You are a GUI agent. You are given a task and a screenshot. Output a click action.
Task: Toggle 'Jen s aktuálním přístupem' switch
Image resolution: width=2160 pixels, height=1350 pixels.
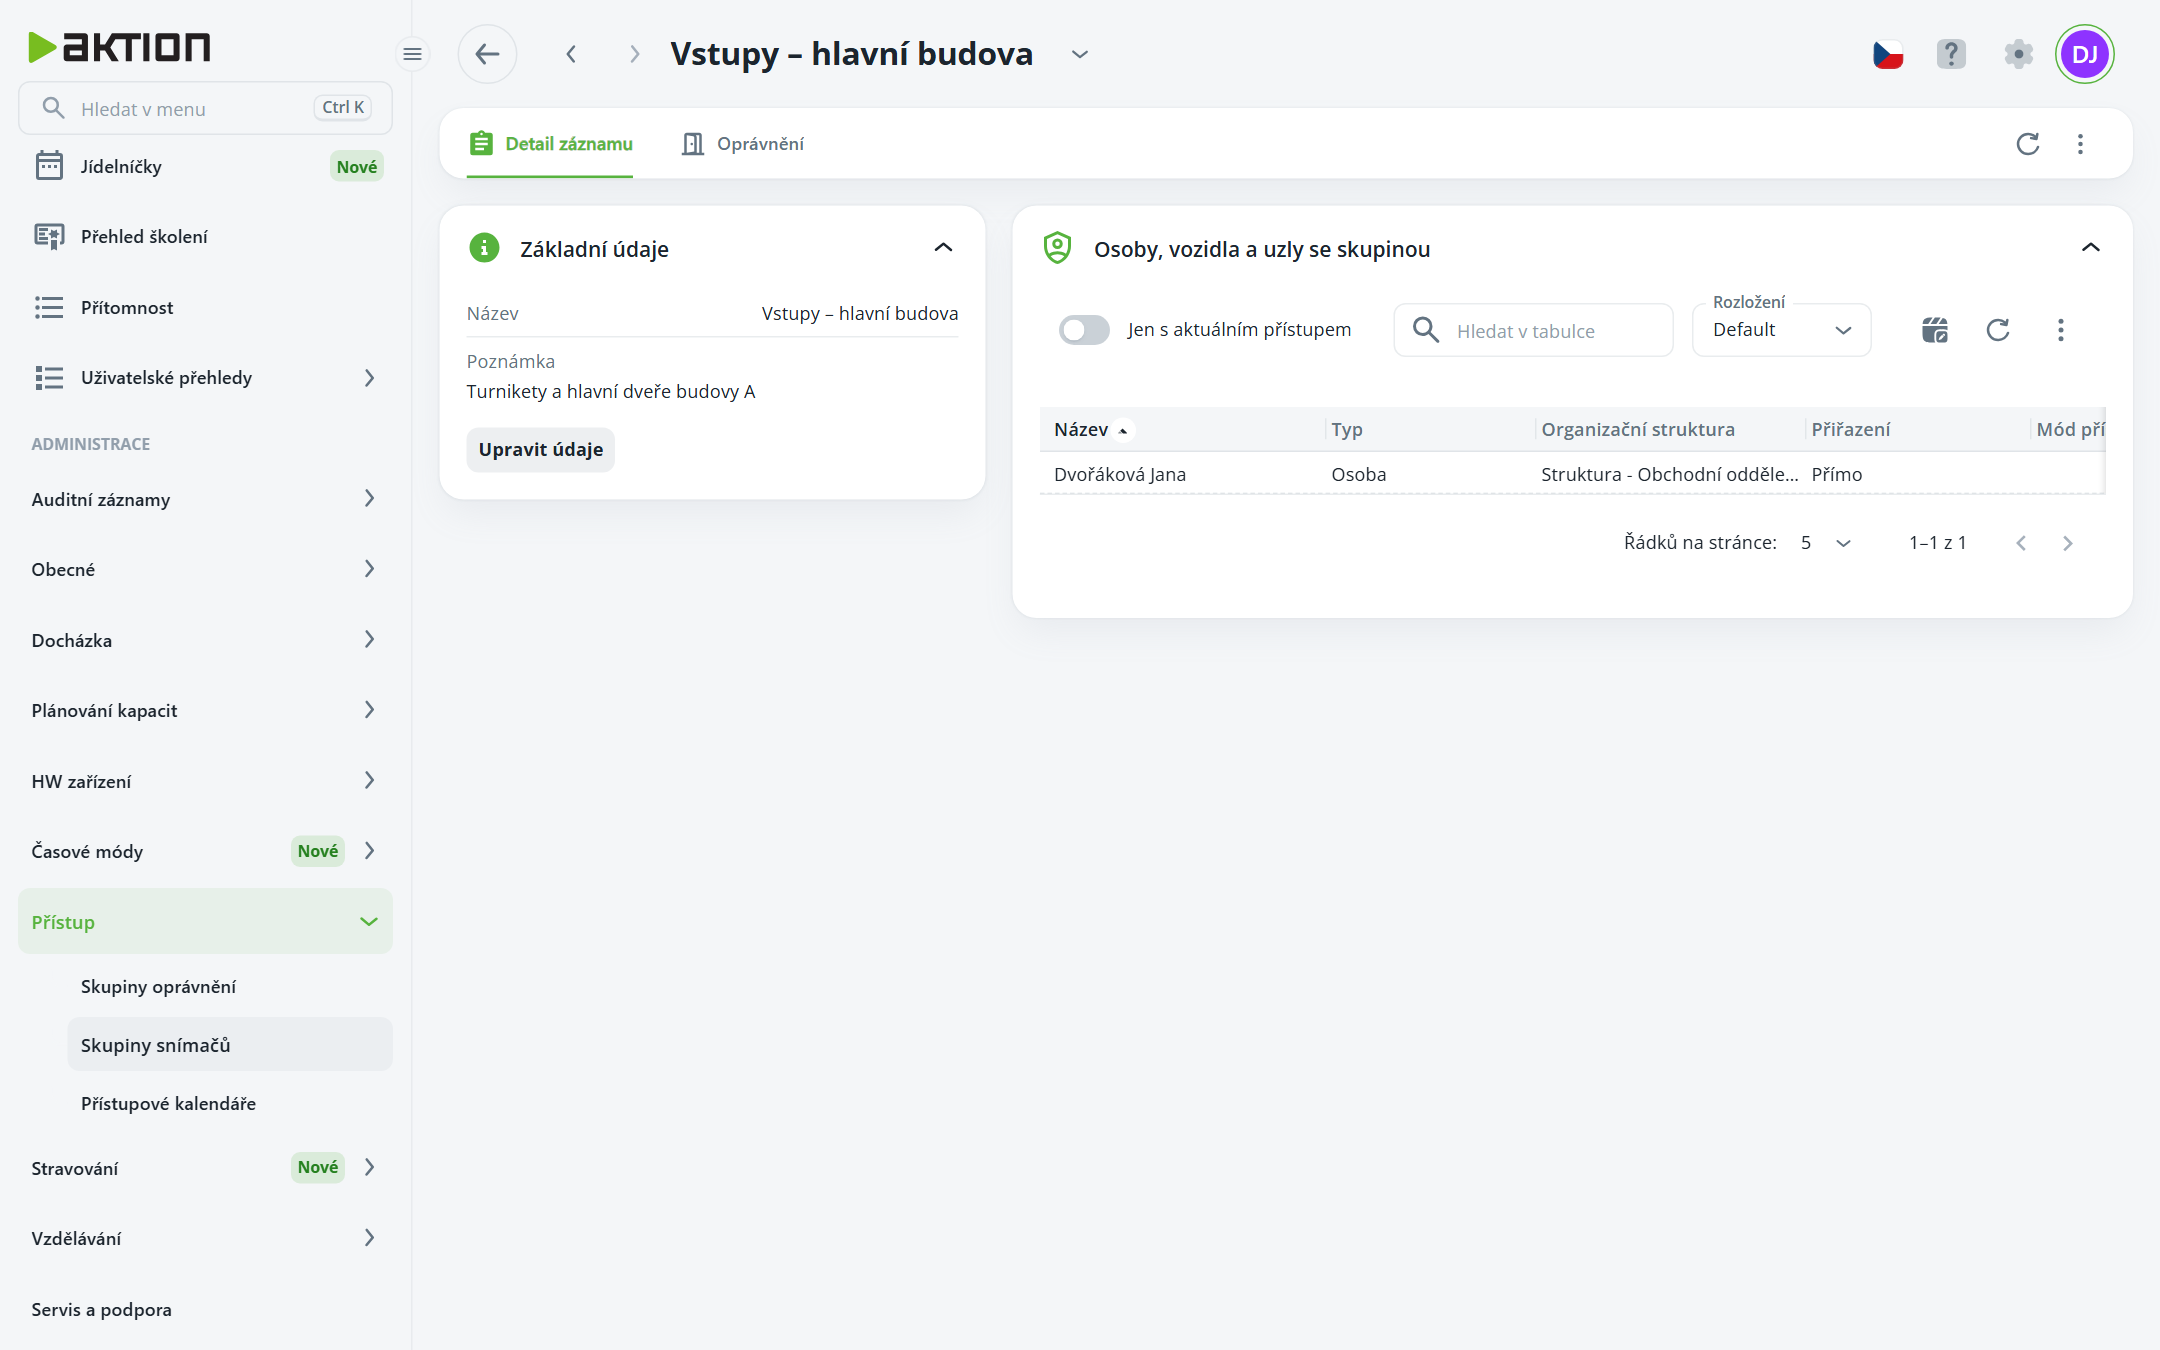click(1084, 330)
